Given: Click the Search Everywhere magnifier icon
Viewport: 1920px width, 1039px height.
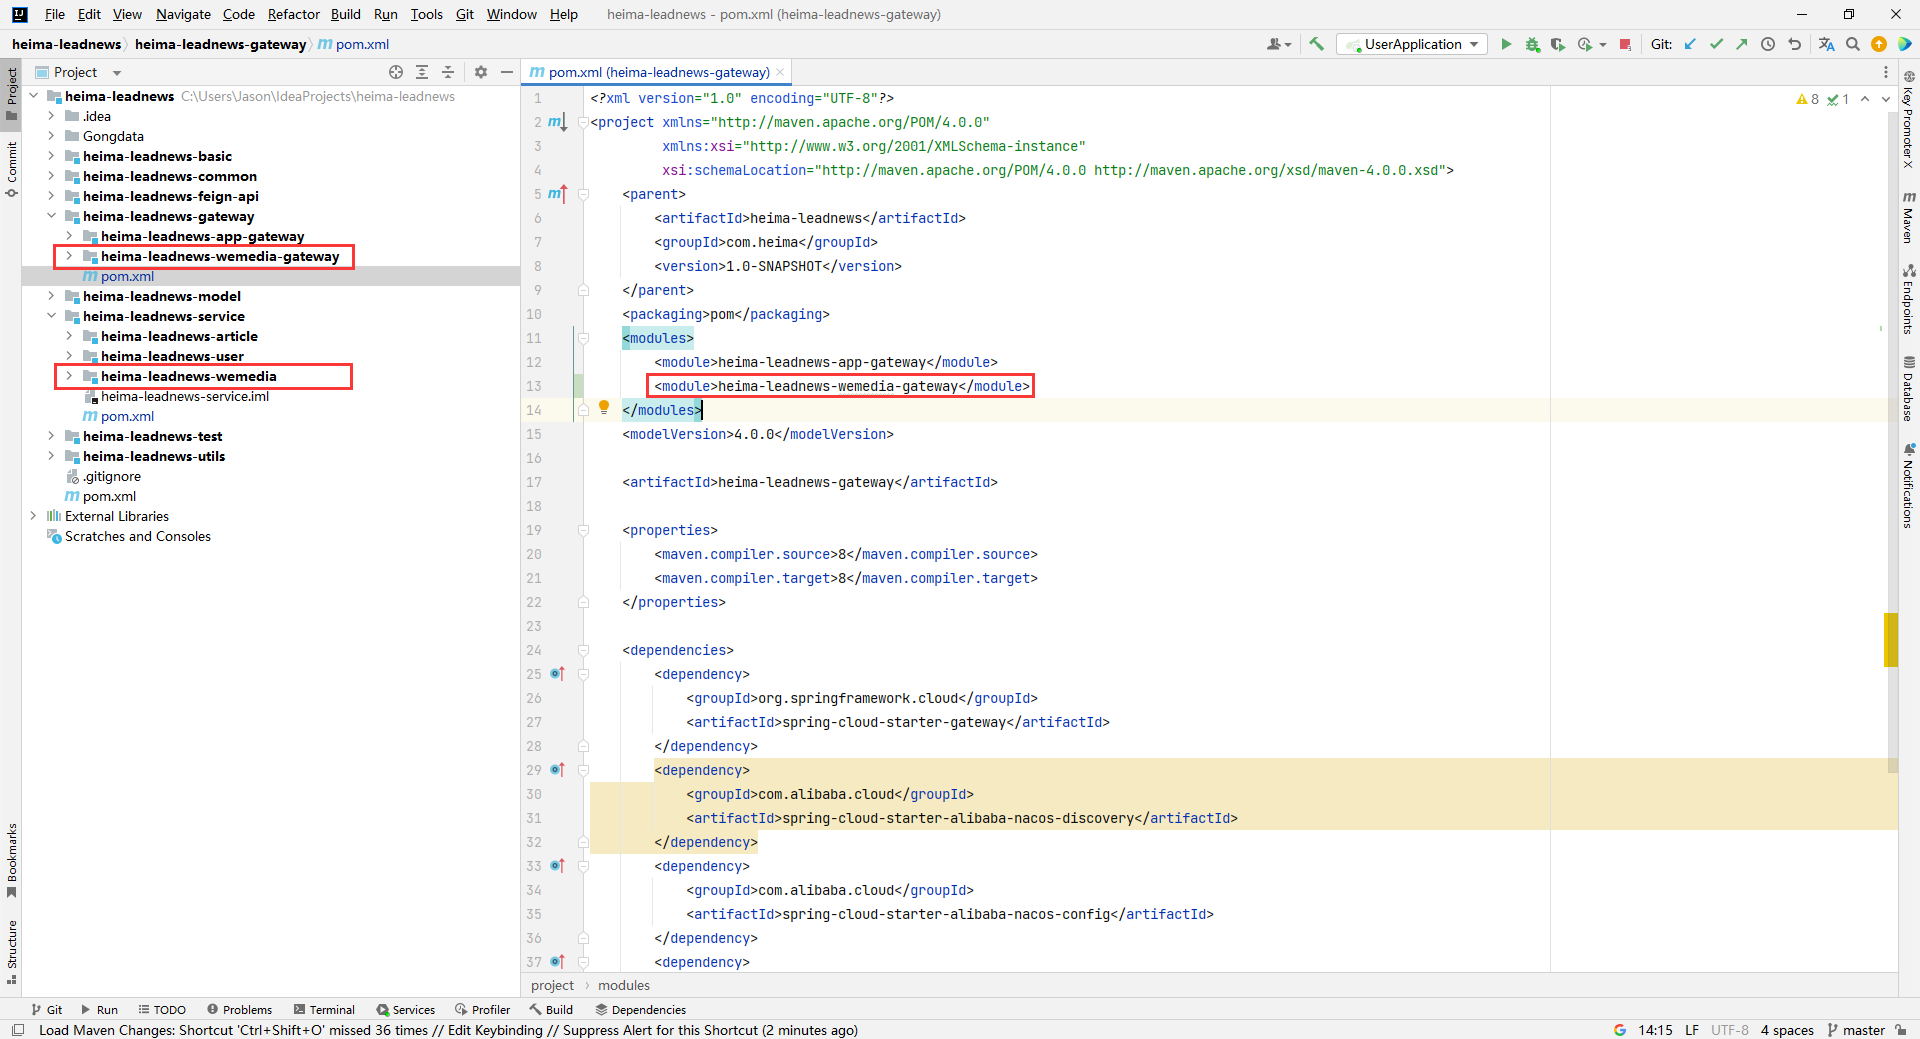Looking at the screenshot, I should (1853, 44).
